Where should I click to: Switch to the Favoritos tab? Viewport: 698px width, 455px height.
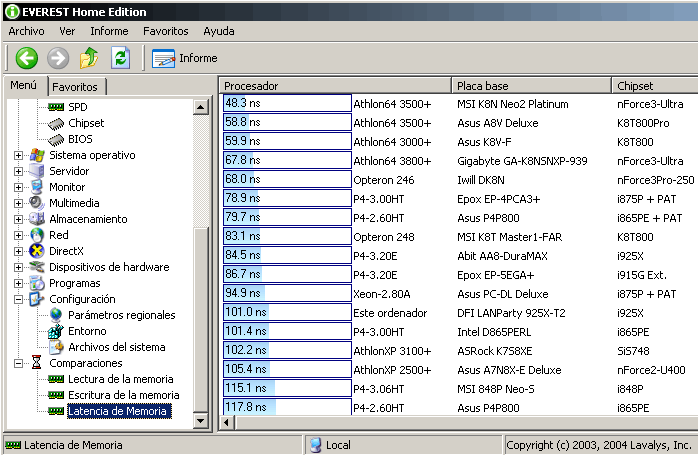[75, 87]
